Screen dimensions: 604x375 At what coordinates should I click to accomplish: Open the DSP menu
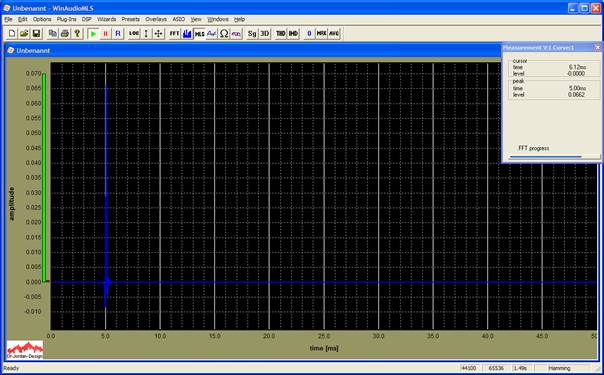[x=86, y=19]
